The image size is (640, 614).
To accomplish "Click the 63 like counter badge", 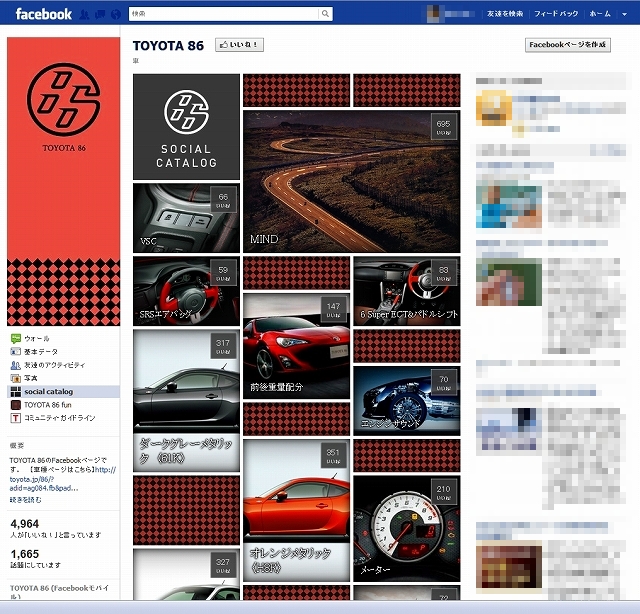I will (444, 273).
